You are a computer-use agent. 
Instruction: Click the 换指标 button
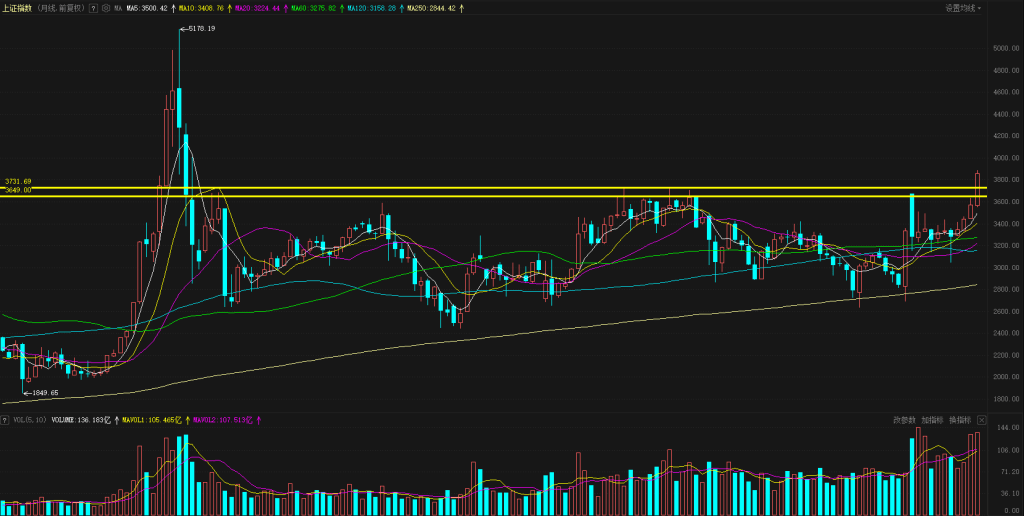(x=960, y=419)
